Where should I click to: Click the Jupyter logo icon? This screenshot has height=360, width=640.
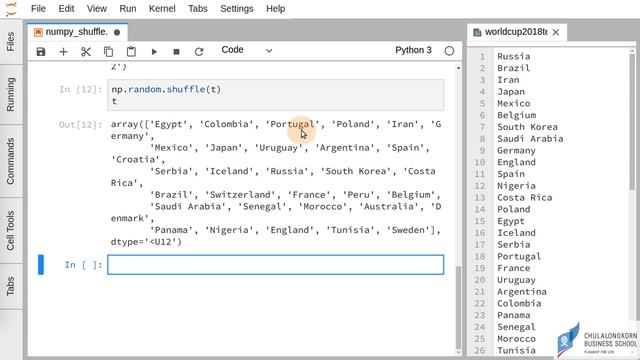11,9
